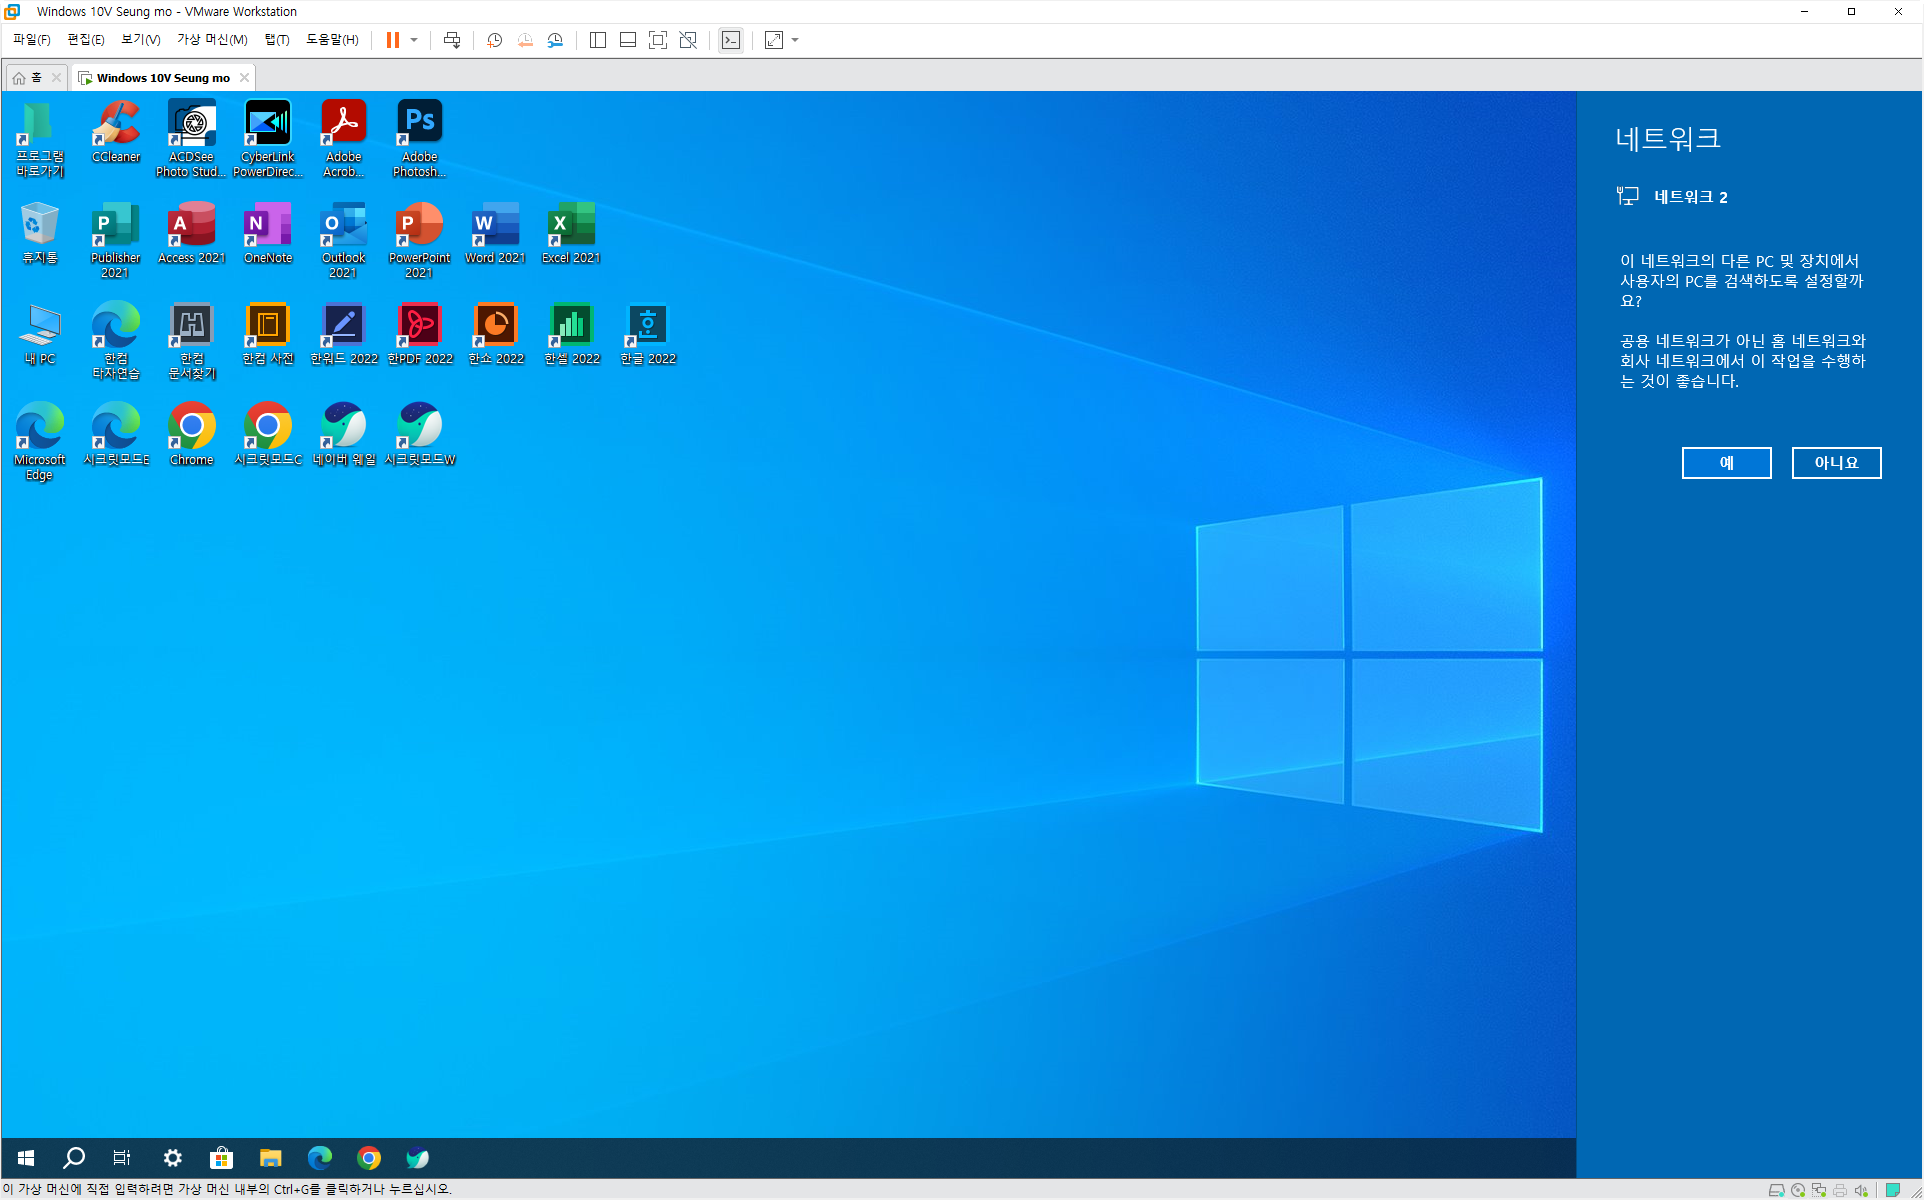Click the 예 button in network panel
Image resolution: width=1924 pixels, height=1200 pixels.
tap(1726, 463)
